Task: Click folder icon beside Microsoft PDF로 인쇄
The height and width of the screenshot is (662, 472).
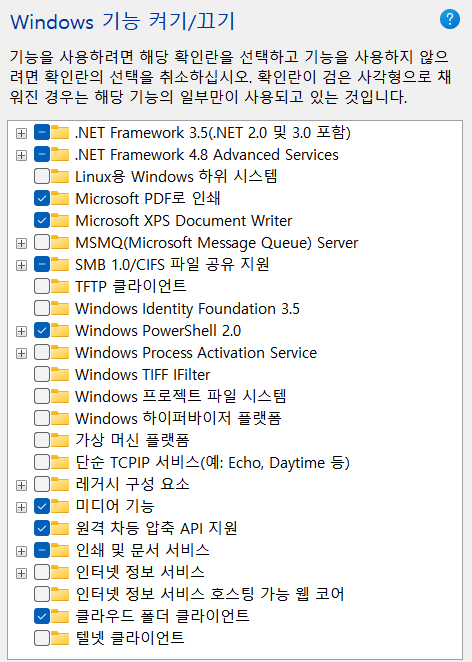Action: click(60, 198)
